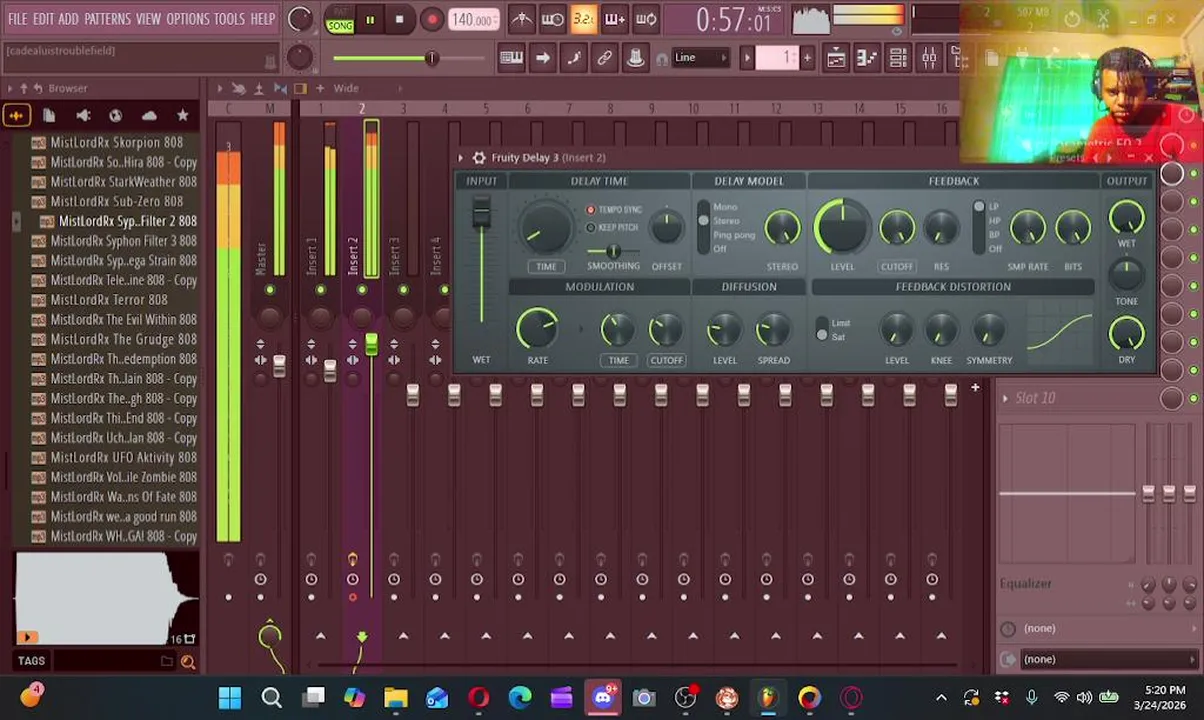Toggle PAT/SONG mode button
Viewport: 1204px width, 720px height.
pos(339,19)
